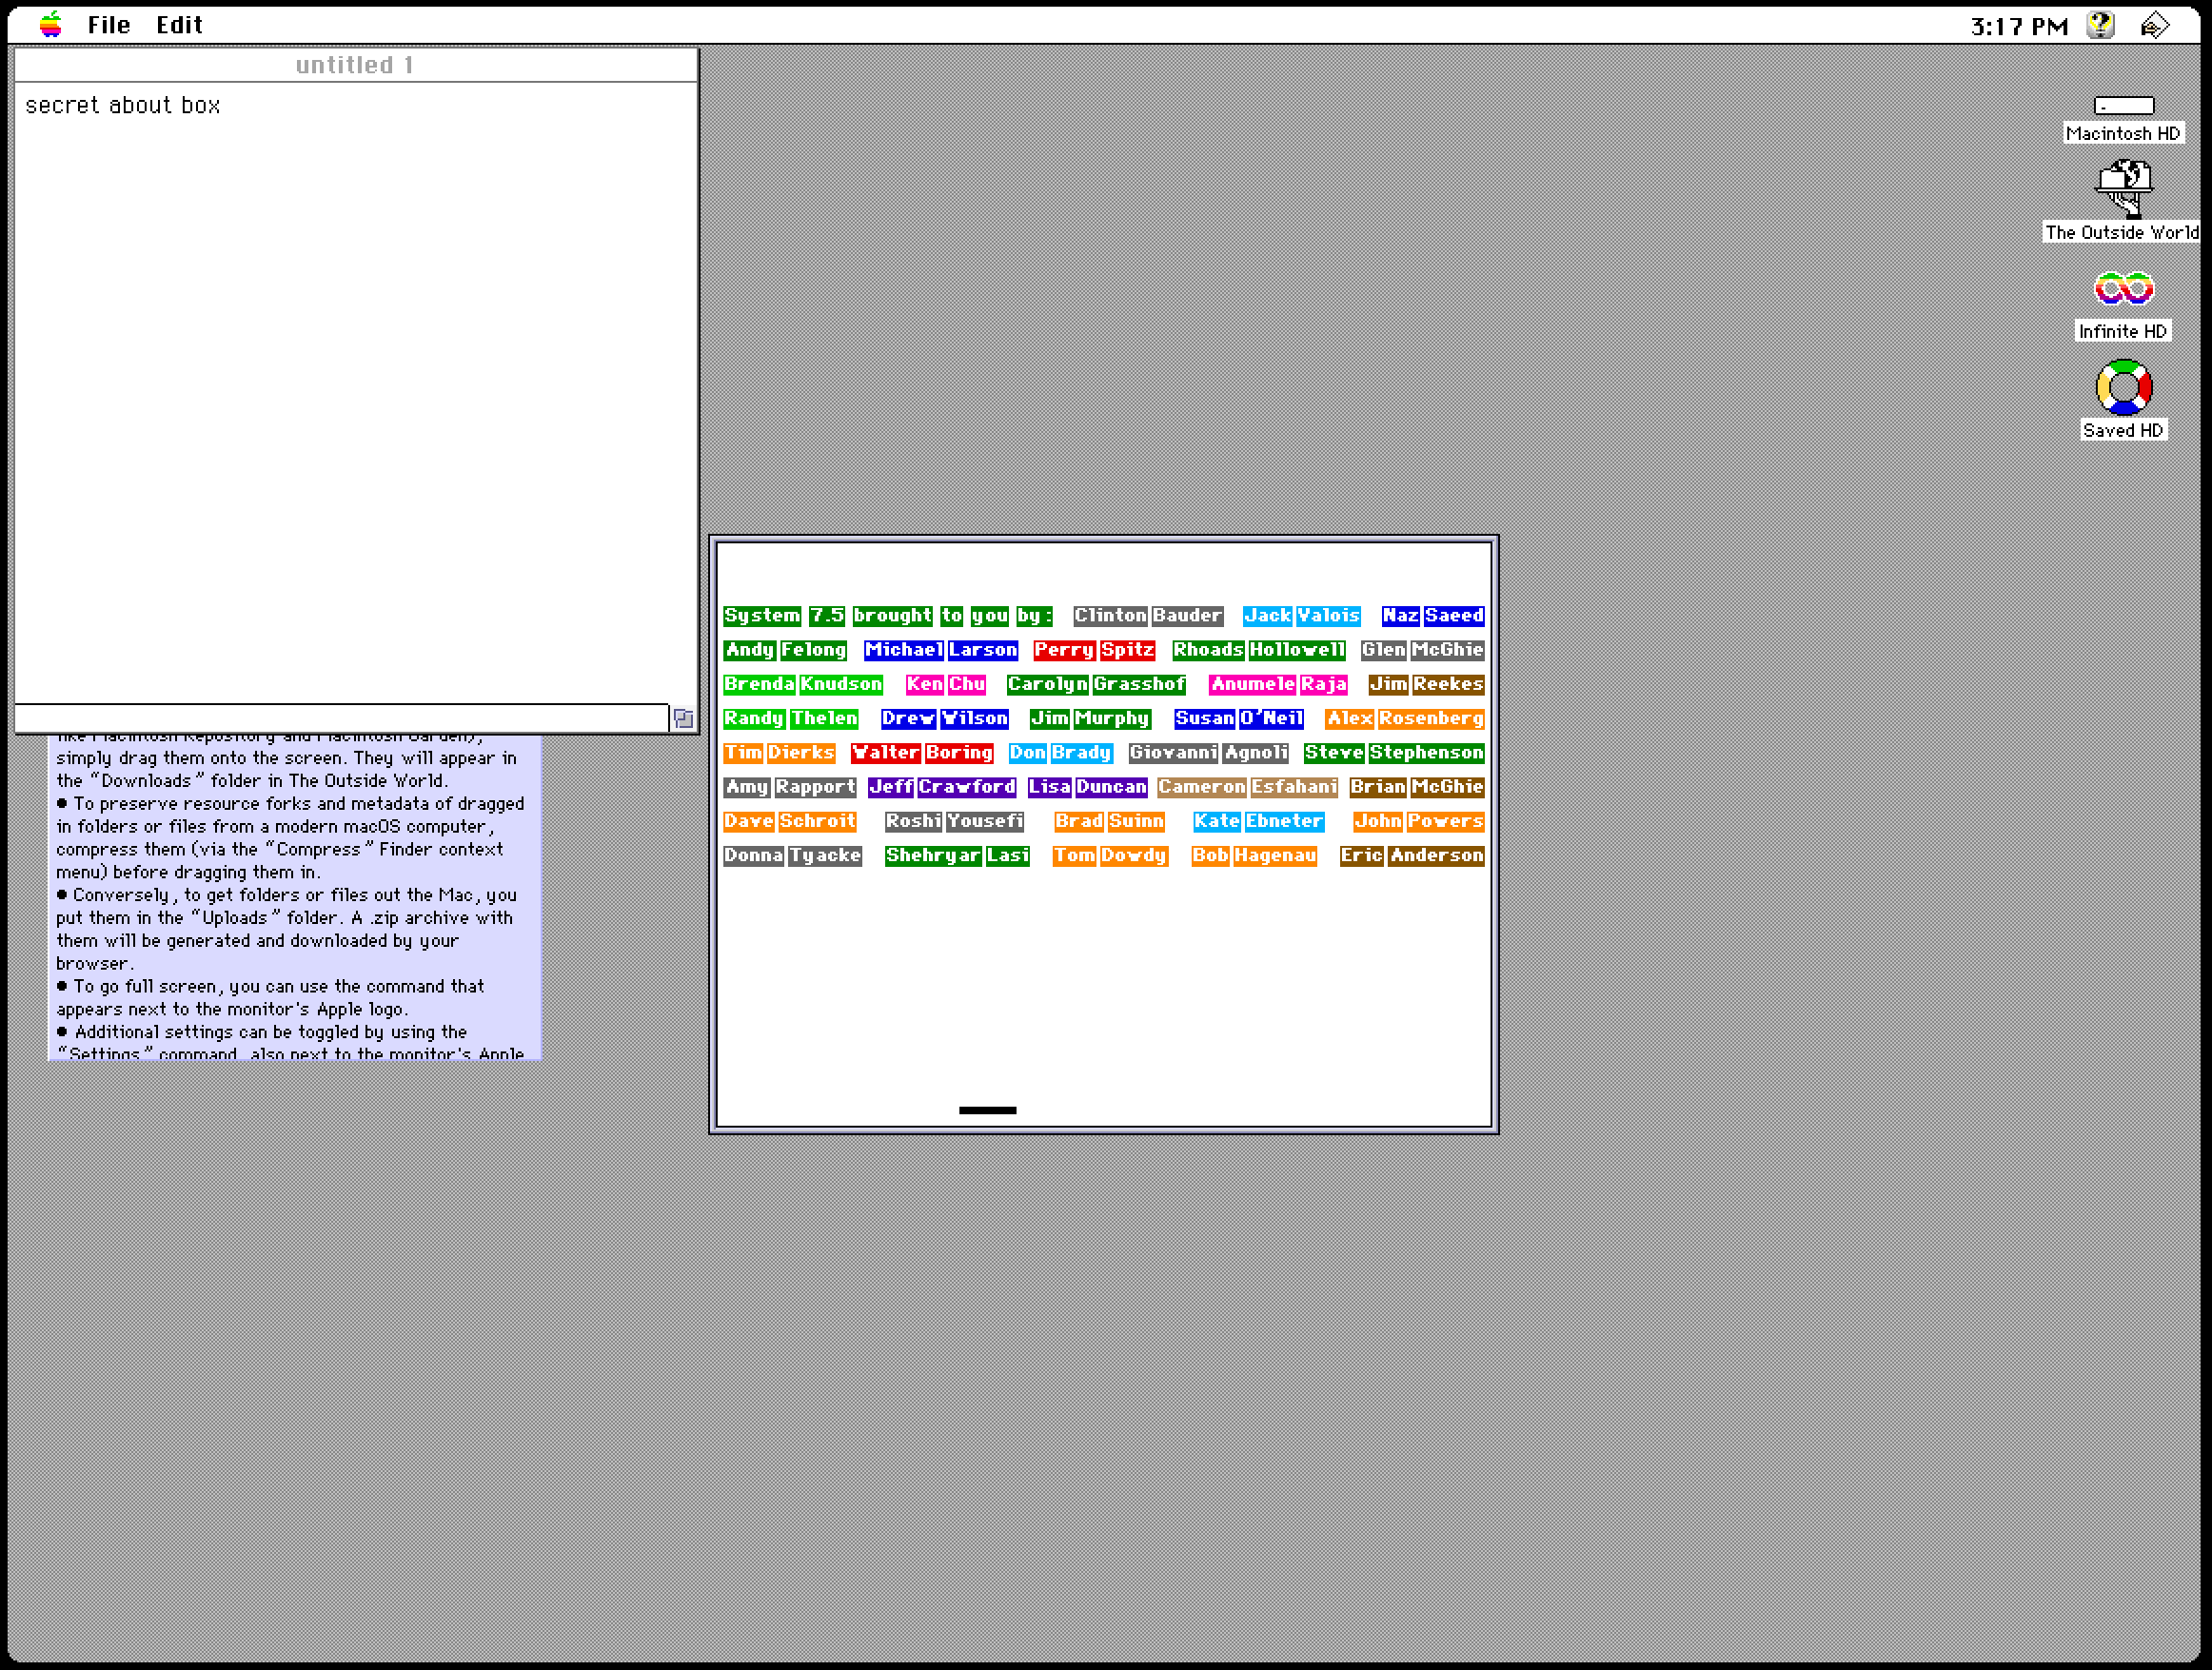2212x1670 pixels.
Task: Open the Apple menu
Action: point(50,24)
